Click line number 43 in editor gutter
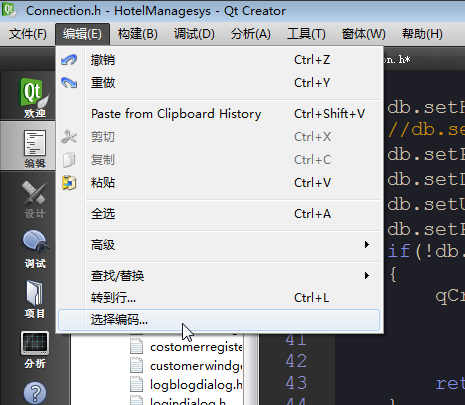The width and height of the screenshot is (465, 405). pyautogui.click(x=296, y=383)
